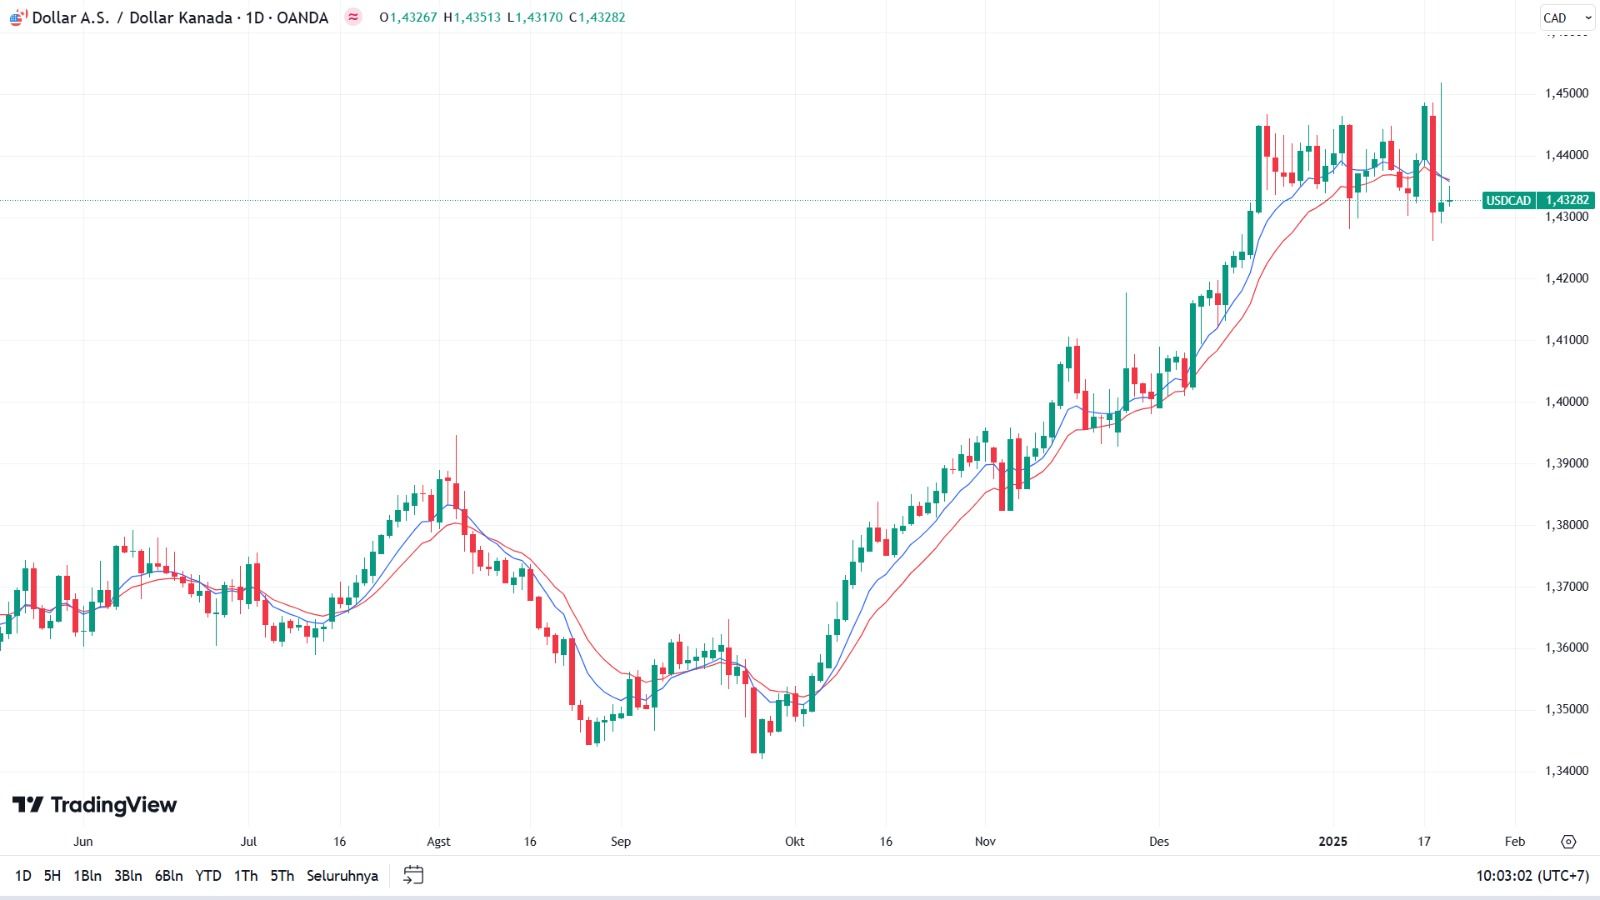Click the Jun label on the time axis

pos(83,841)
